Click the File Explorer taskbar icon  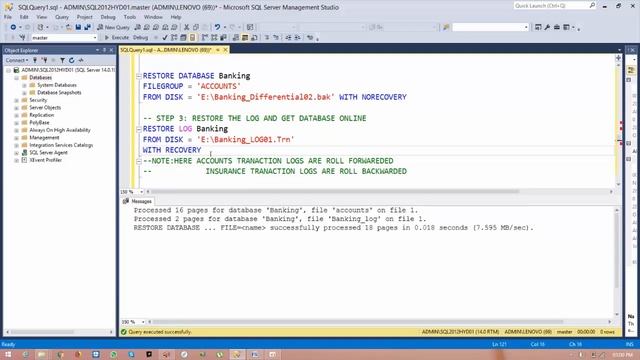click(x=42, y=354)
